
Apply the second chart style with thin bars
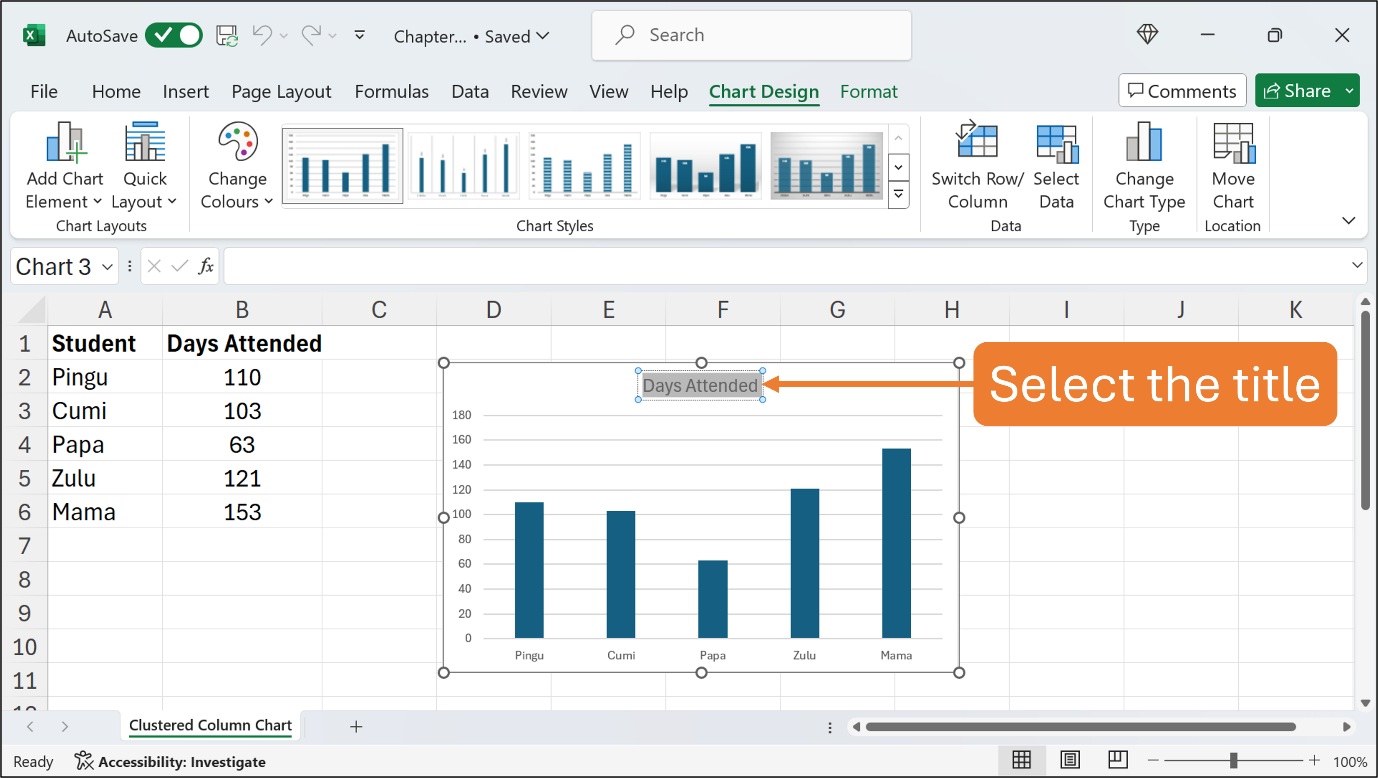coord(463,166)
